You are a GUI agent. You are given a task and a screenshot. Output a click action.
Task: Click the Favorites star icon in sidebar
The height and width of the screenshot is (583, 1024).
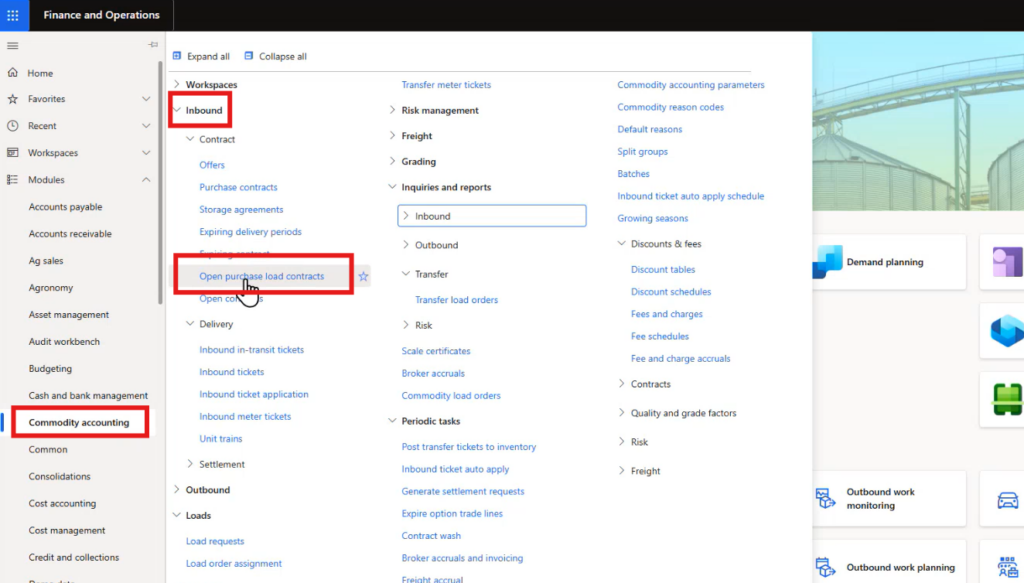pos(12,99)
